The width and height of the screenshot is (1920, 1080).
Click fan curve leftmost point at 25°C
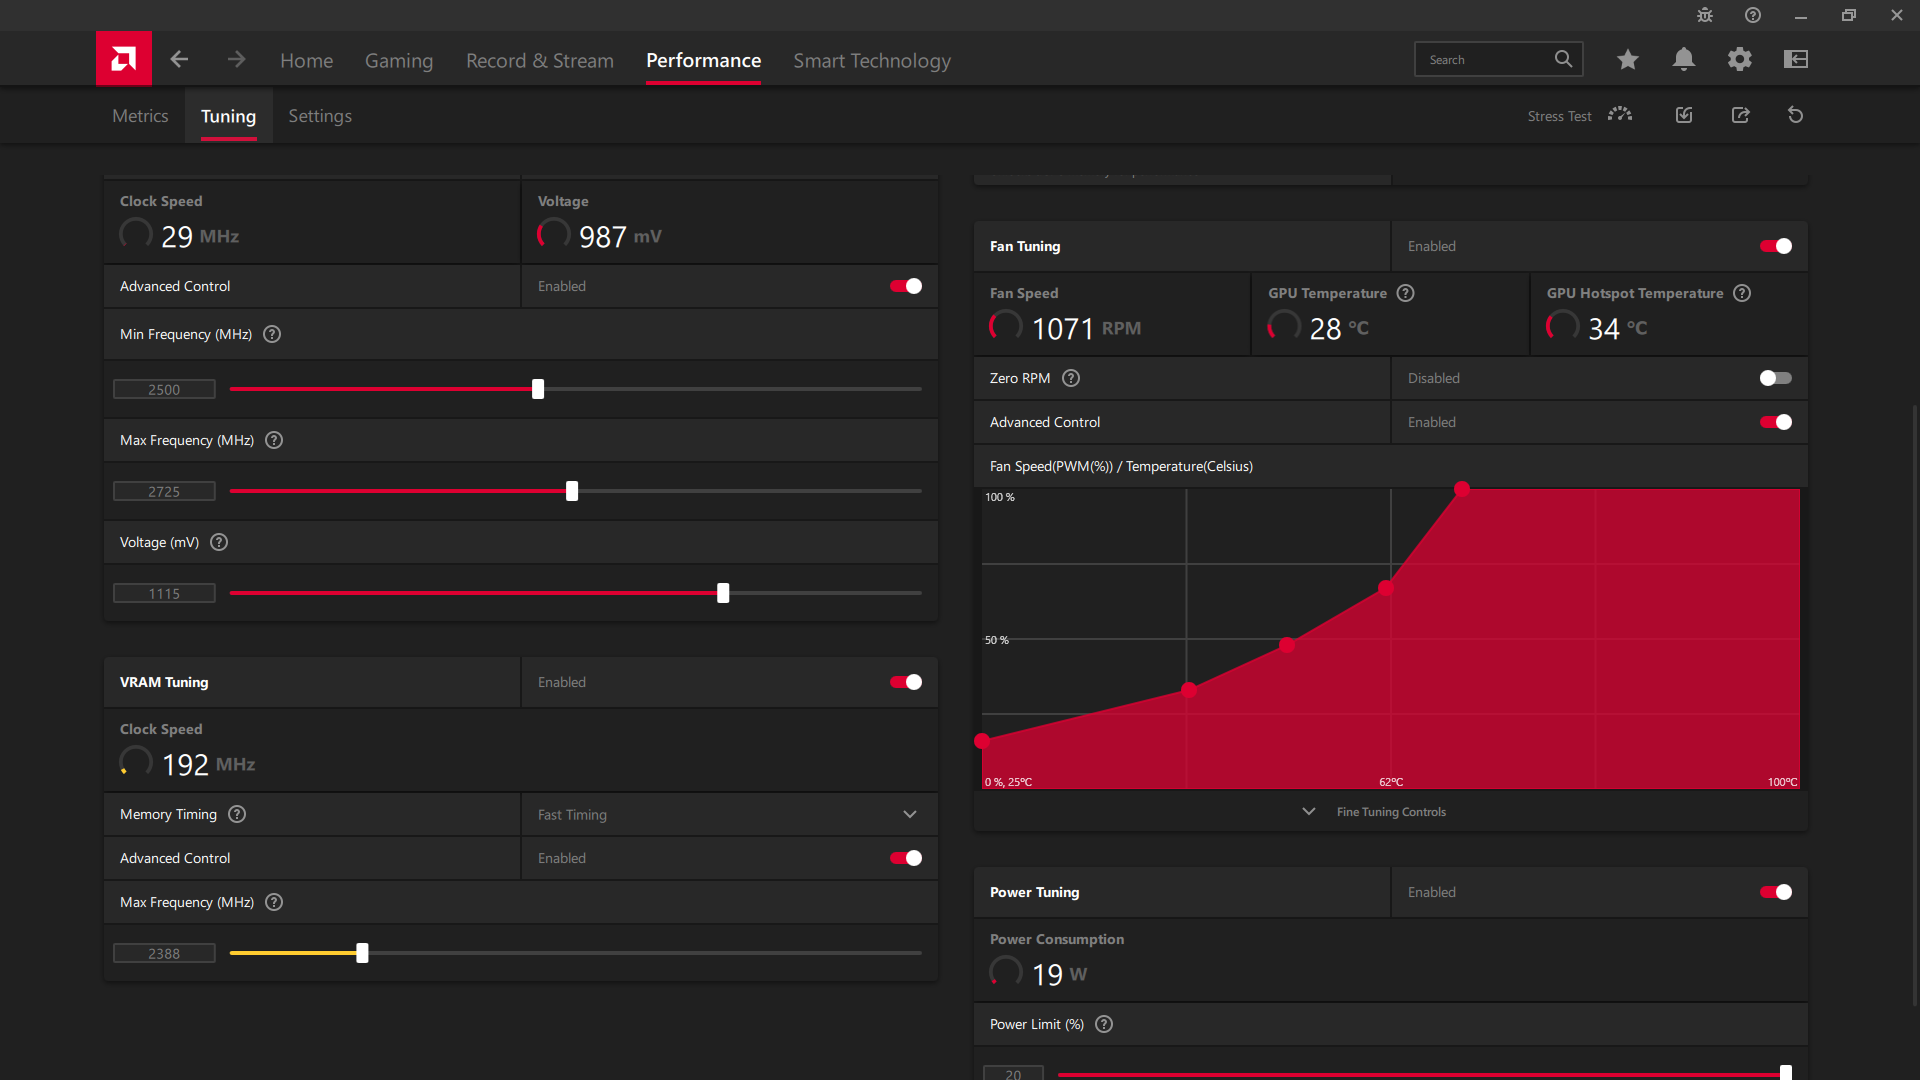(982, 741)
